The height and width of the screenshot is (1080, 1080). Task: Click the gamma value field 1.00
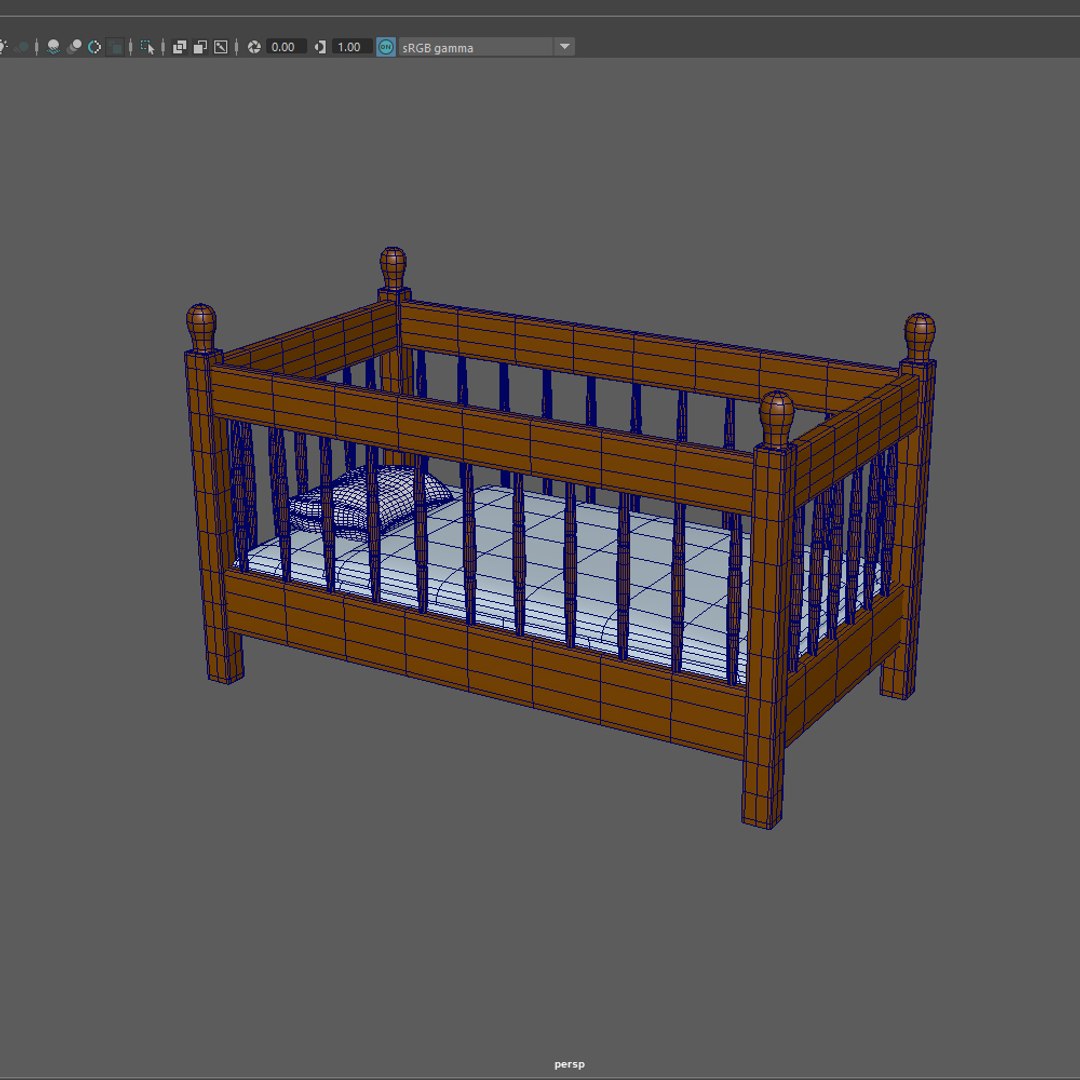(x=352, y=47)
